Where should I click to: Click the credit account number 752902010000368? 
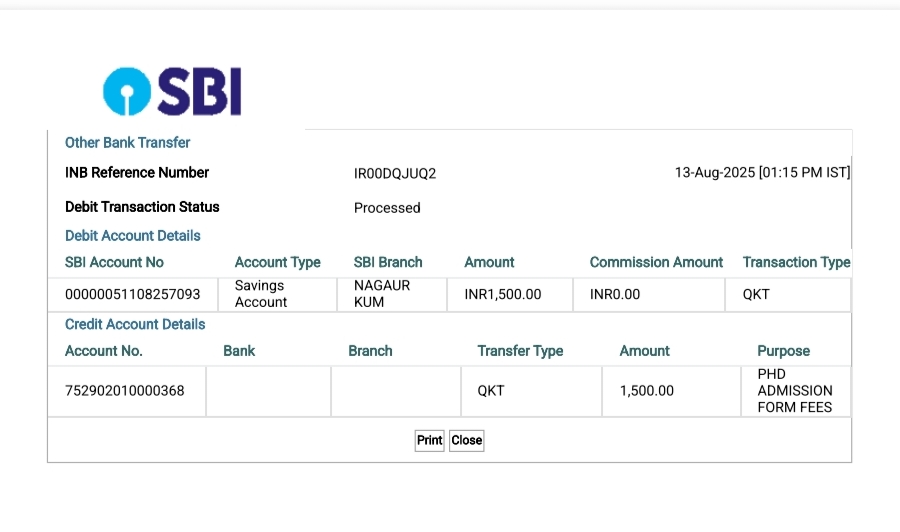click(124, 391)
